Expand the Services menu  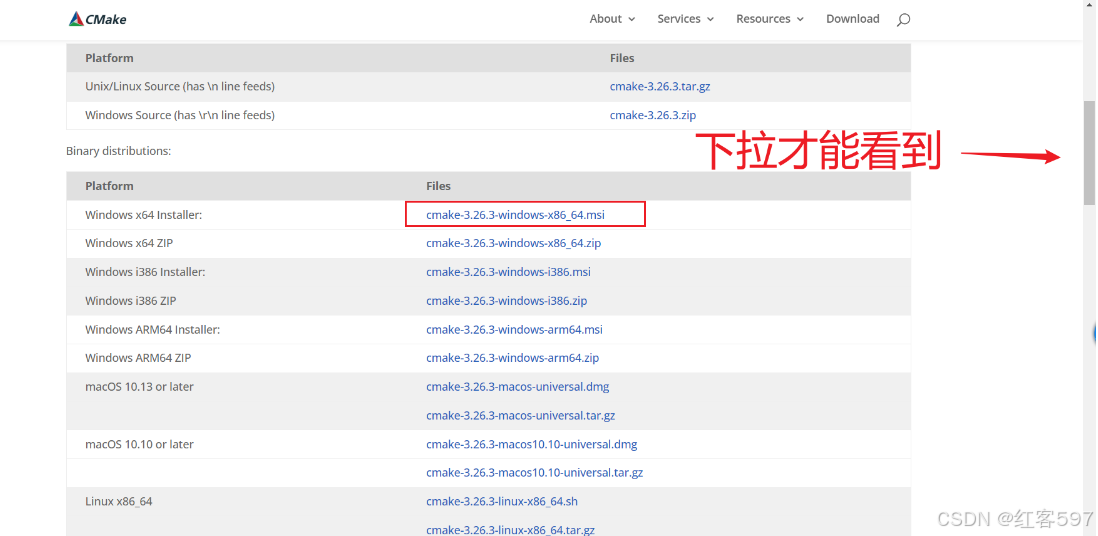click(686, 19)
